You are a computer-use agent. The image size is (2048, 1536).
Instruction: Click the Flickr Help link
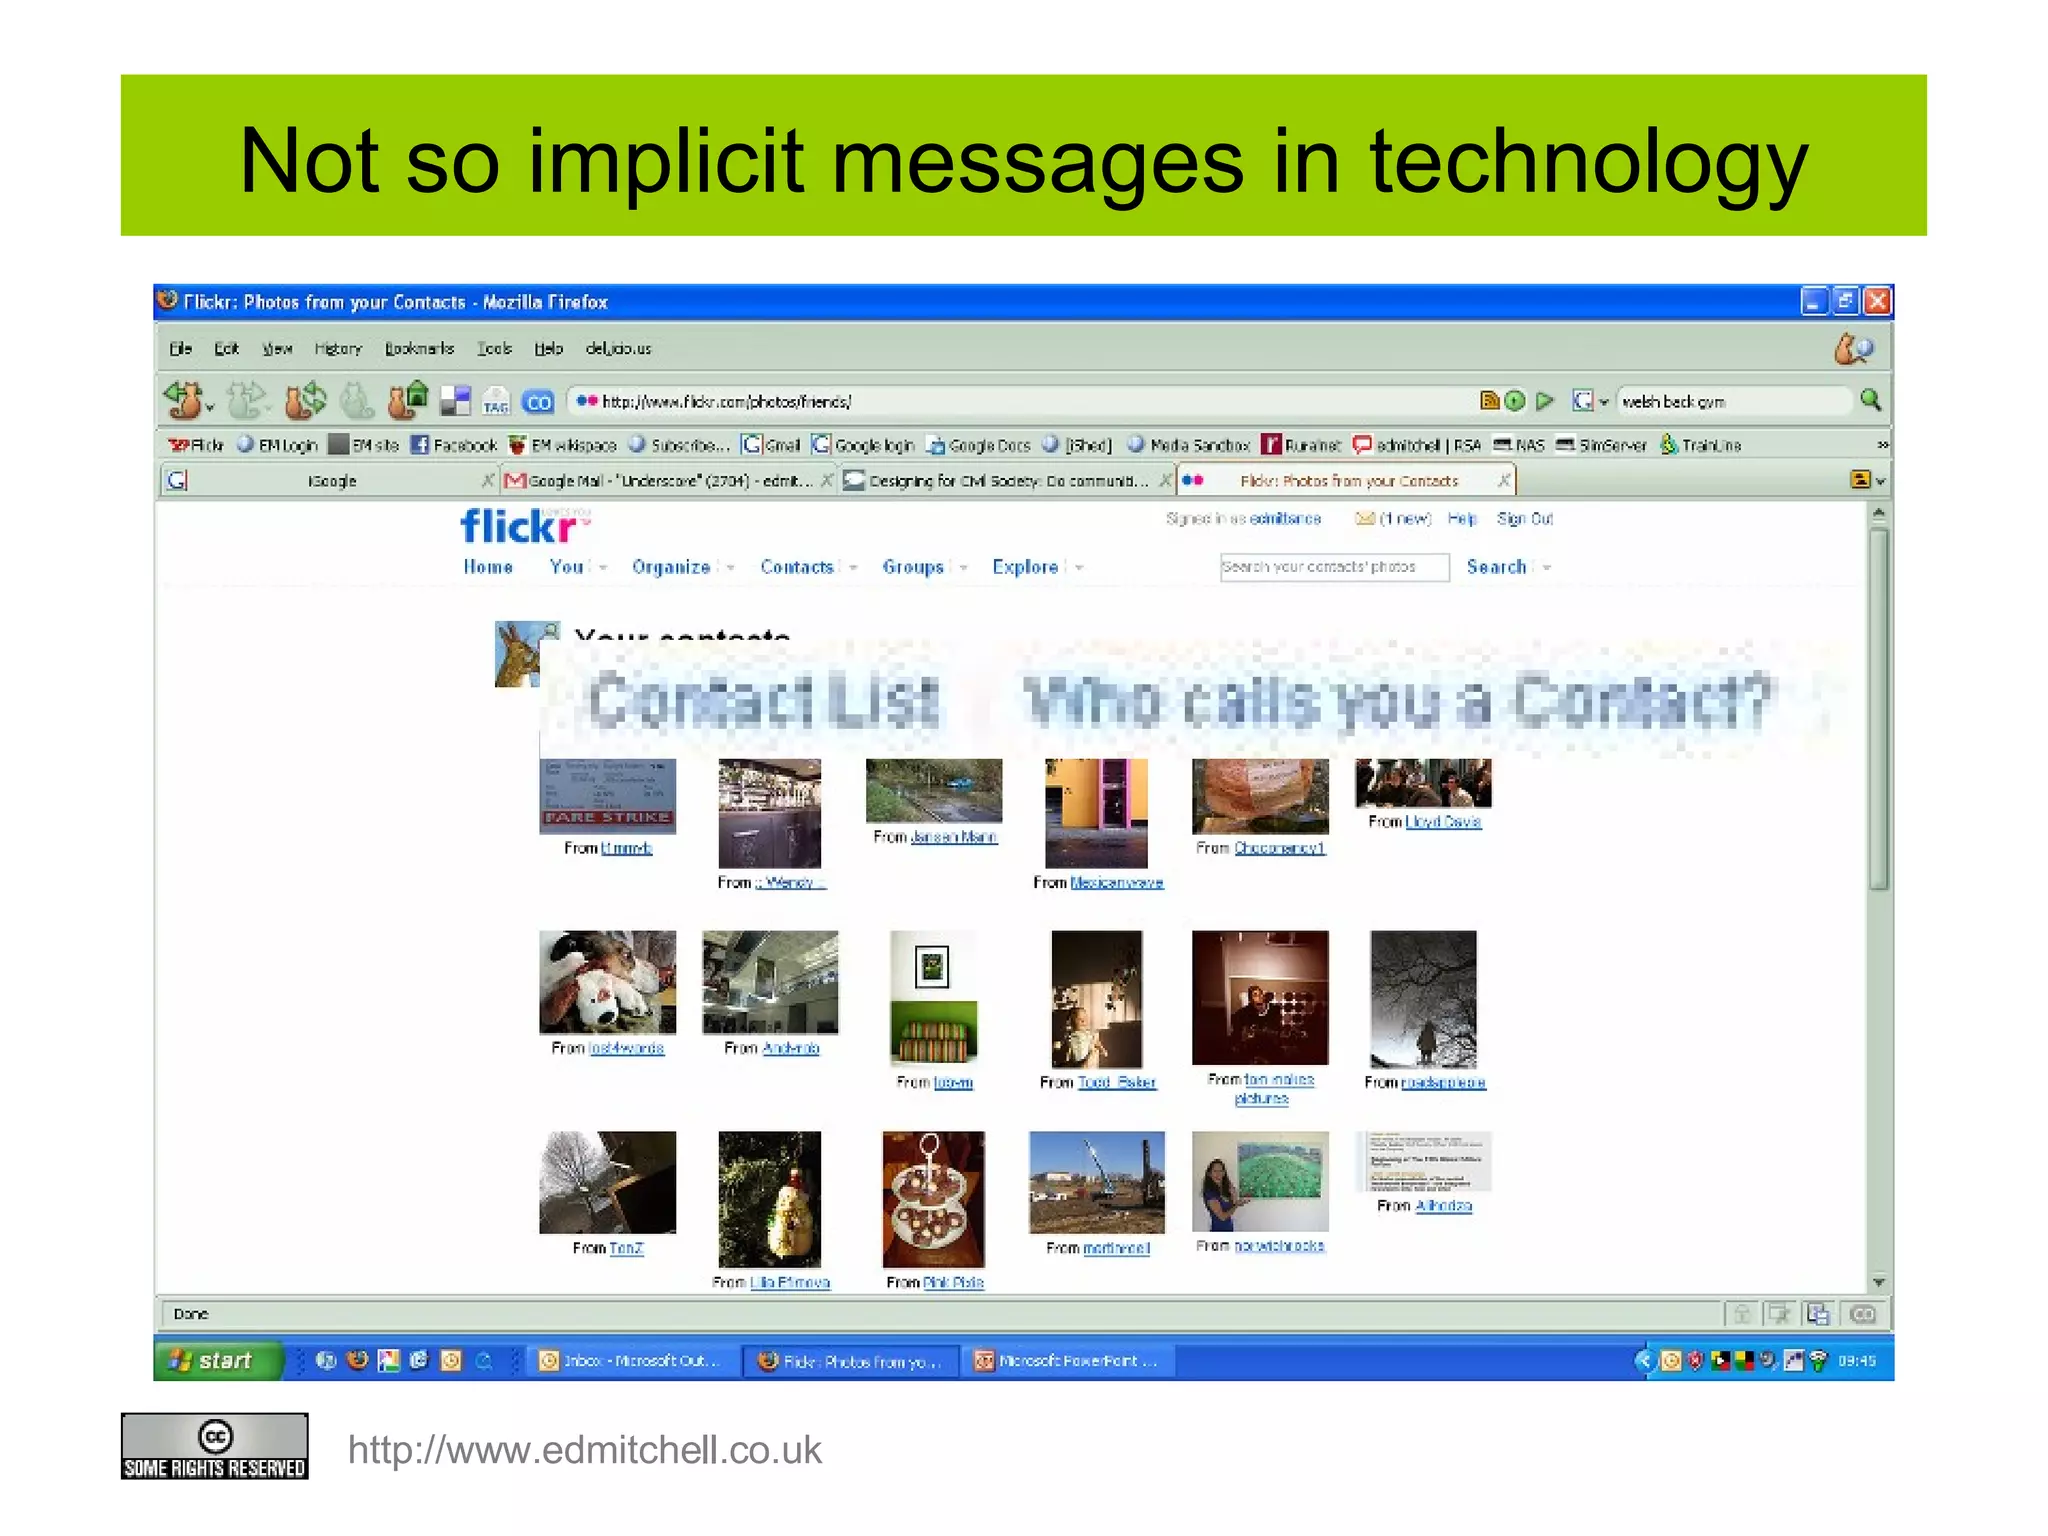click(x=1461, y=518)
